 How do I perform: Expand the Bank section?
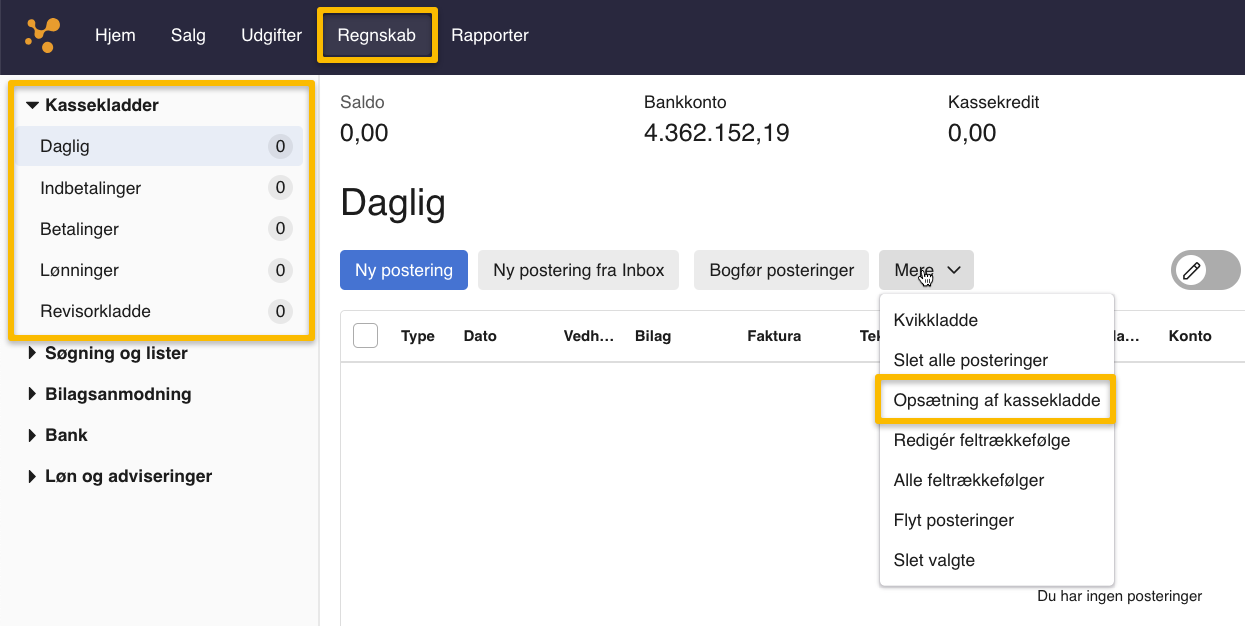66,435
